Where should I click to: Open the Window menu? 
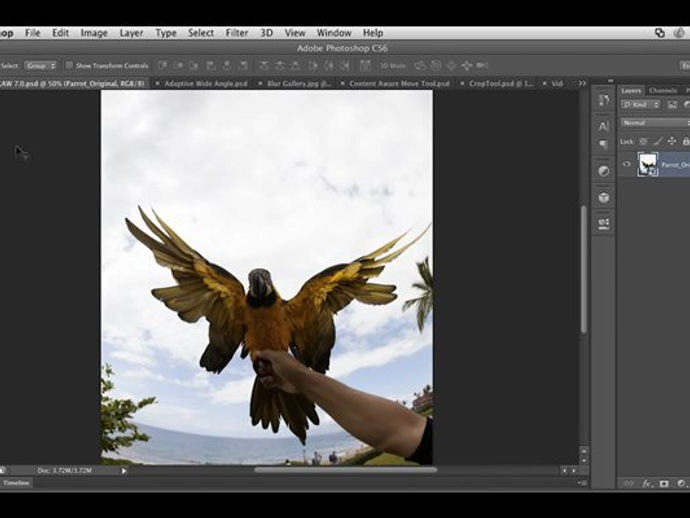[334, 33]
